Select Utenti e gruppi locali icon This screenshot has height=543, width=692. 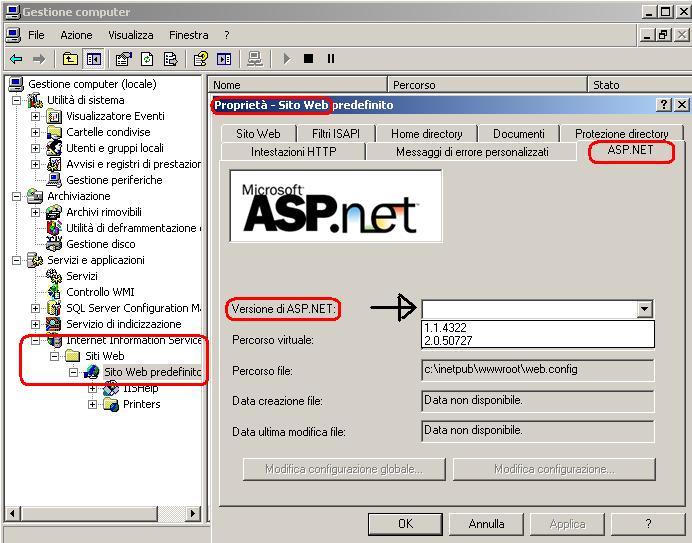[x=54, y=148]
